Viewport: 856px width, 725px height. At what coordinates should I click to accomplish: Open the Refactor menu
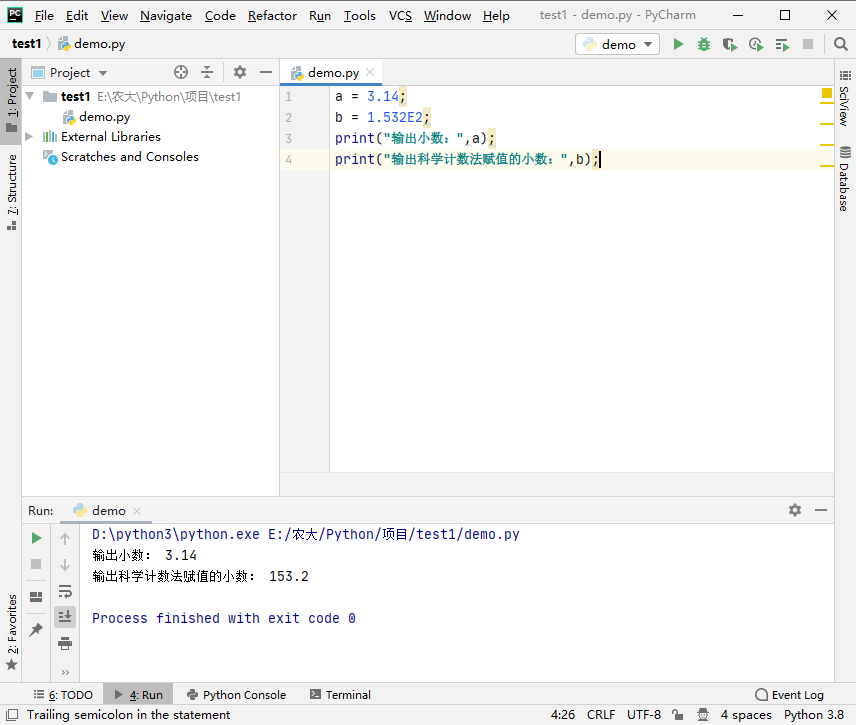pos(272,15)
